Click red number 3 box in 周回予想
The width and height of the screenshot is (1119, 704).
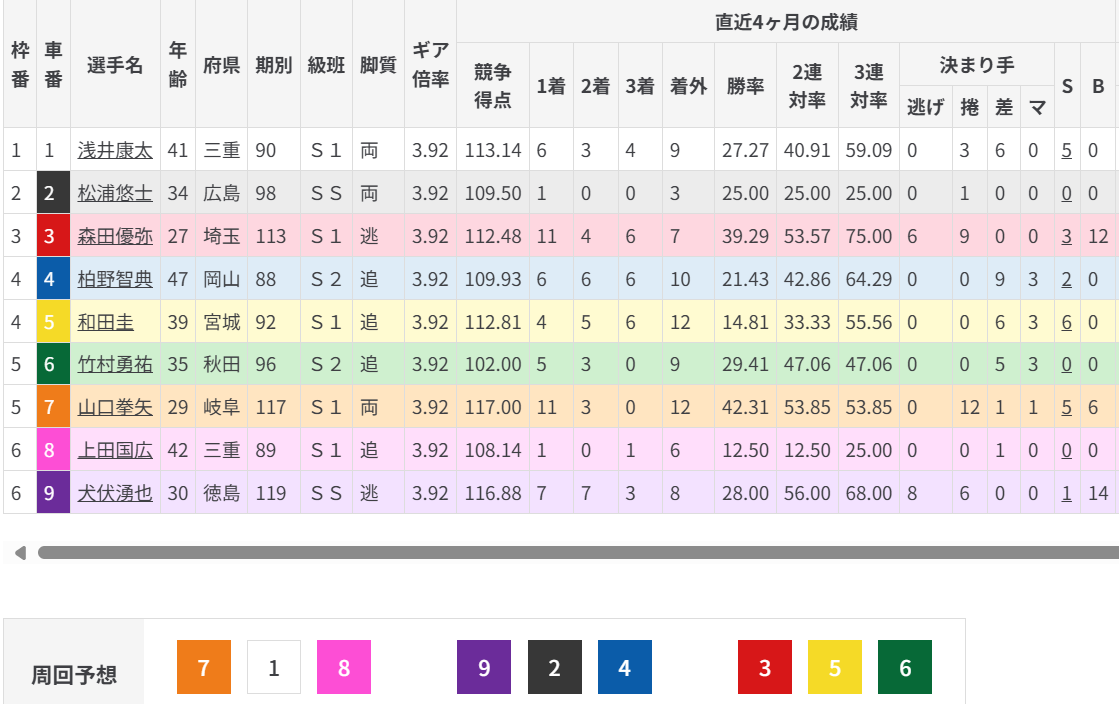[765, 667]
